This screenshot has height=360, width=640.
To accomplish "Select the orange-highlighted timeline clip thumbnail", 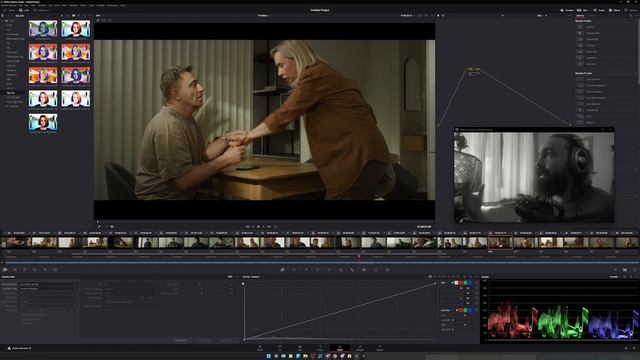I will (500, 243).
